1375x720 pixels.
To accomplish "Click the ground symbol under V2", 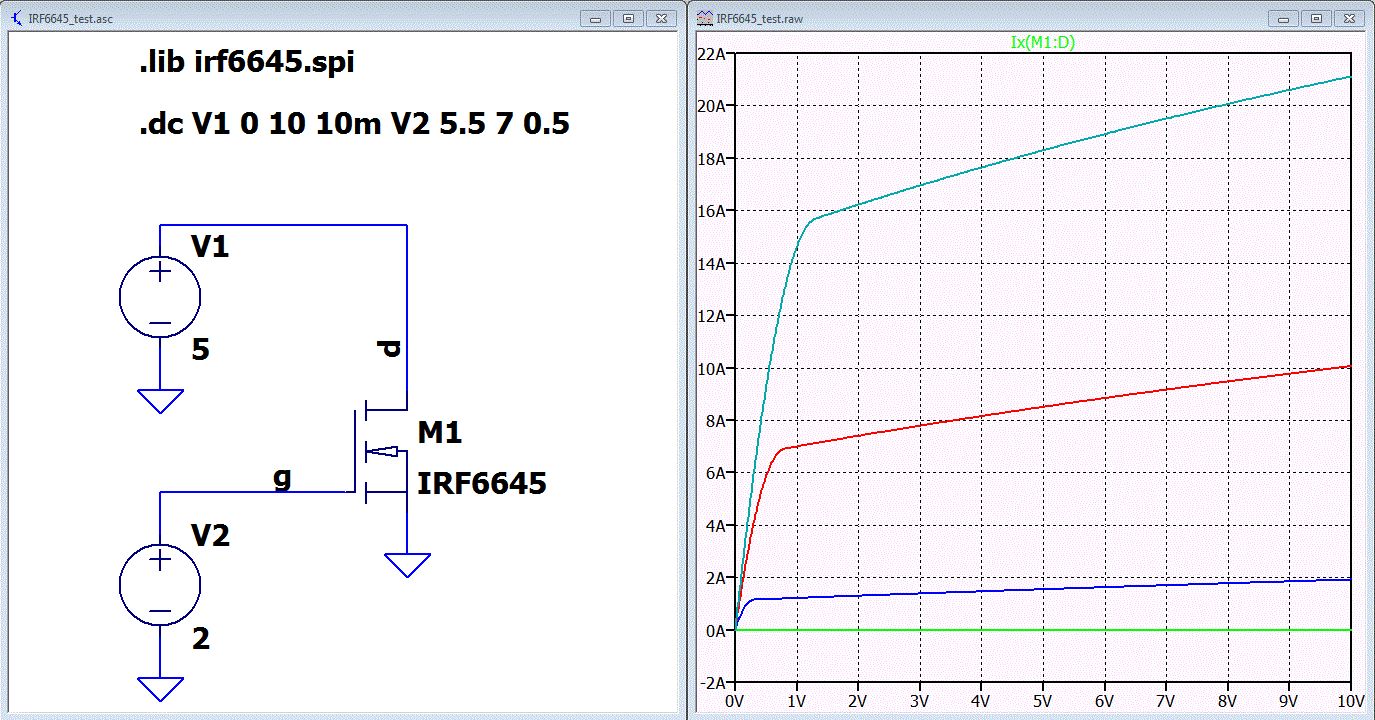I will coord(160,689).
